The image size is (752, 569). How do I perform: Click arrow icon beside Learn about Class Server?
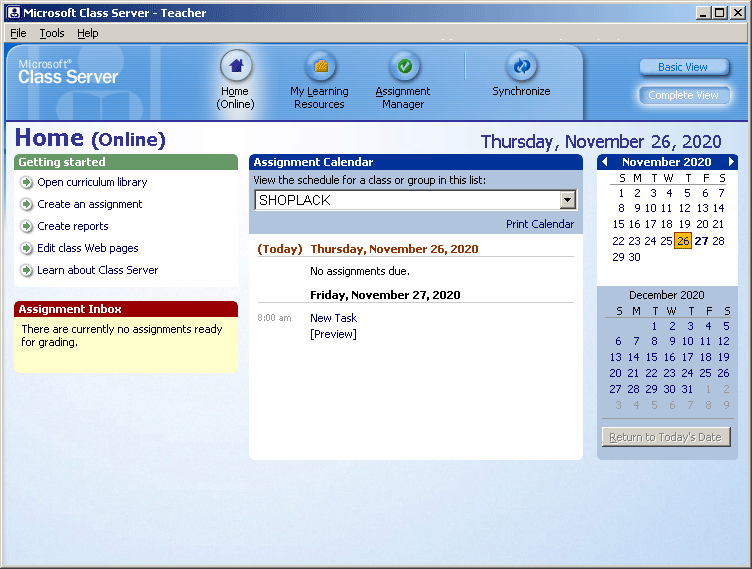[x=26, y=270]
